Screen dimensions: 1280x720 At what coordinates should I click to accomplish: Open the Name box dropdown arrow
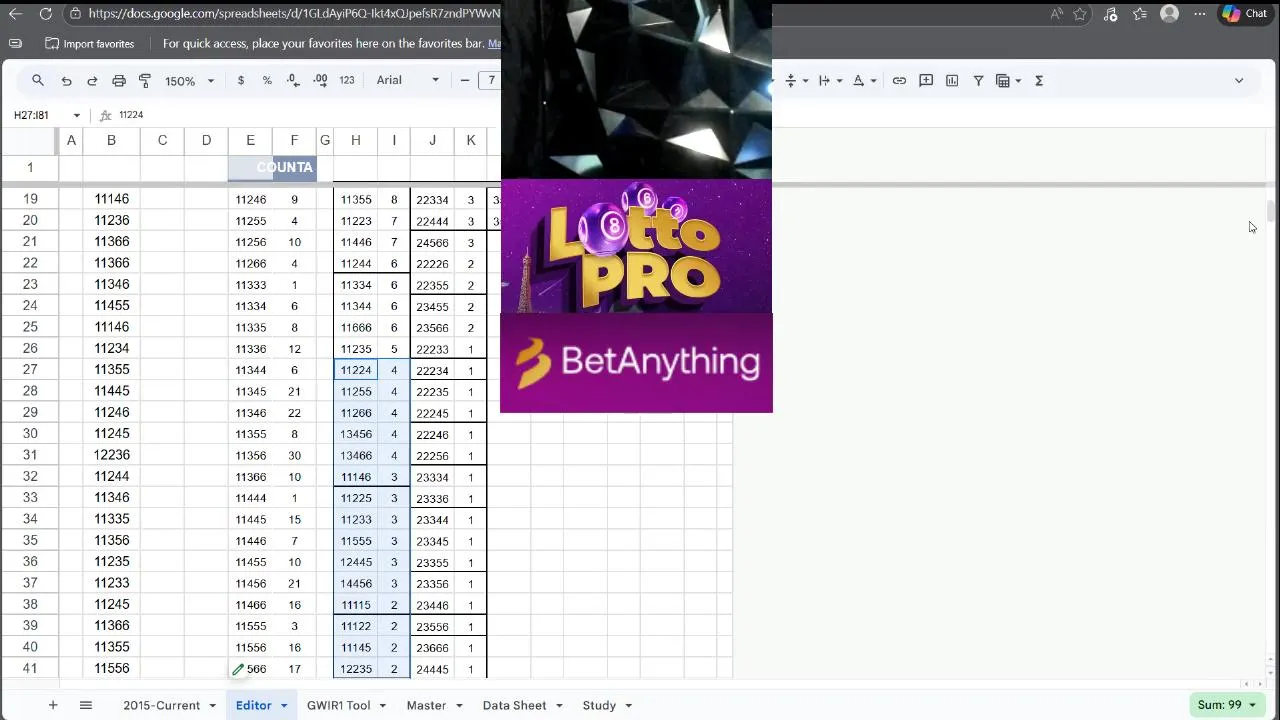[76, 115]
